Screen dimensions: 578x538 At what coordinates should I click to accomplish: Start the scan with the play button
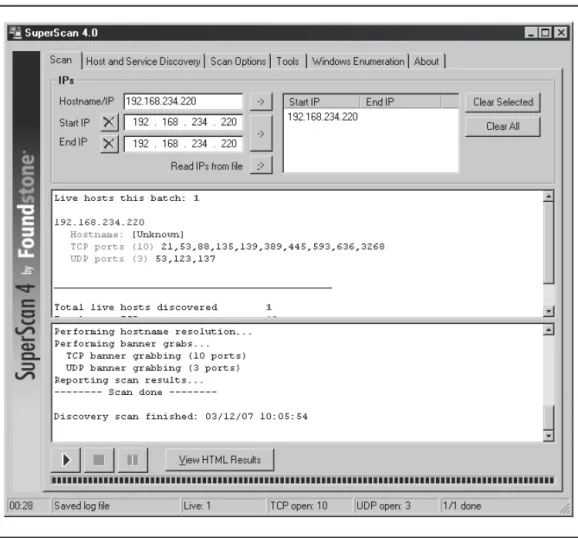(x=66, y=460)
